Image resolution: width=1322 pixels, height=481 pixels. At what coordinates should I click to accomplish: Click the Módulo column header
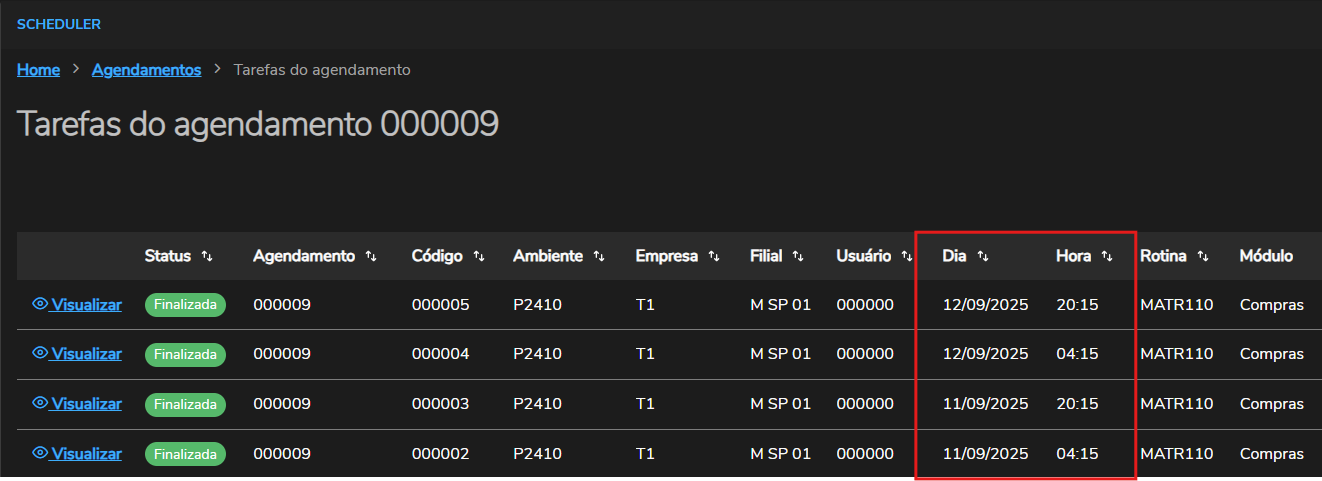pyautogui.click(x=1266, y=256)
